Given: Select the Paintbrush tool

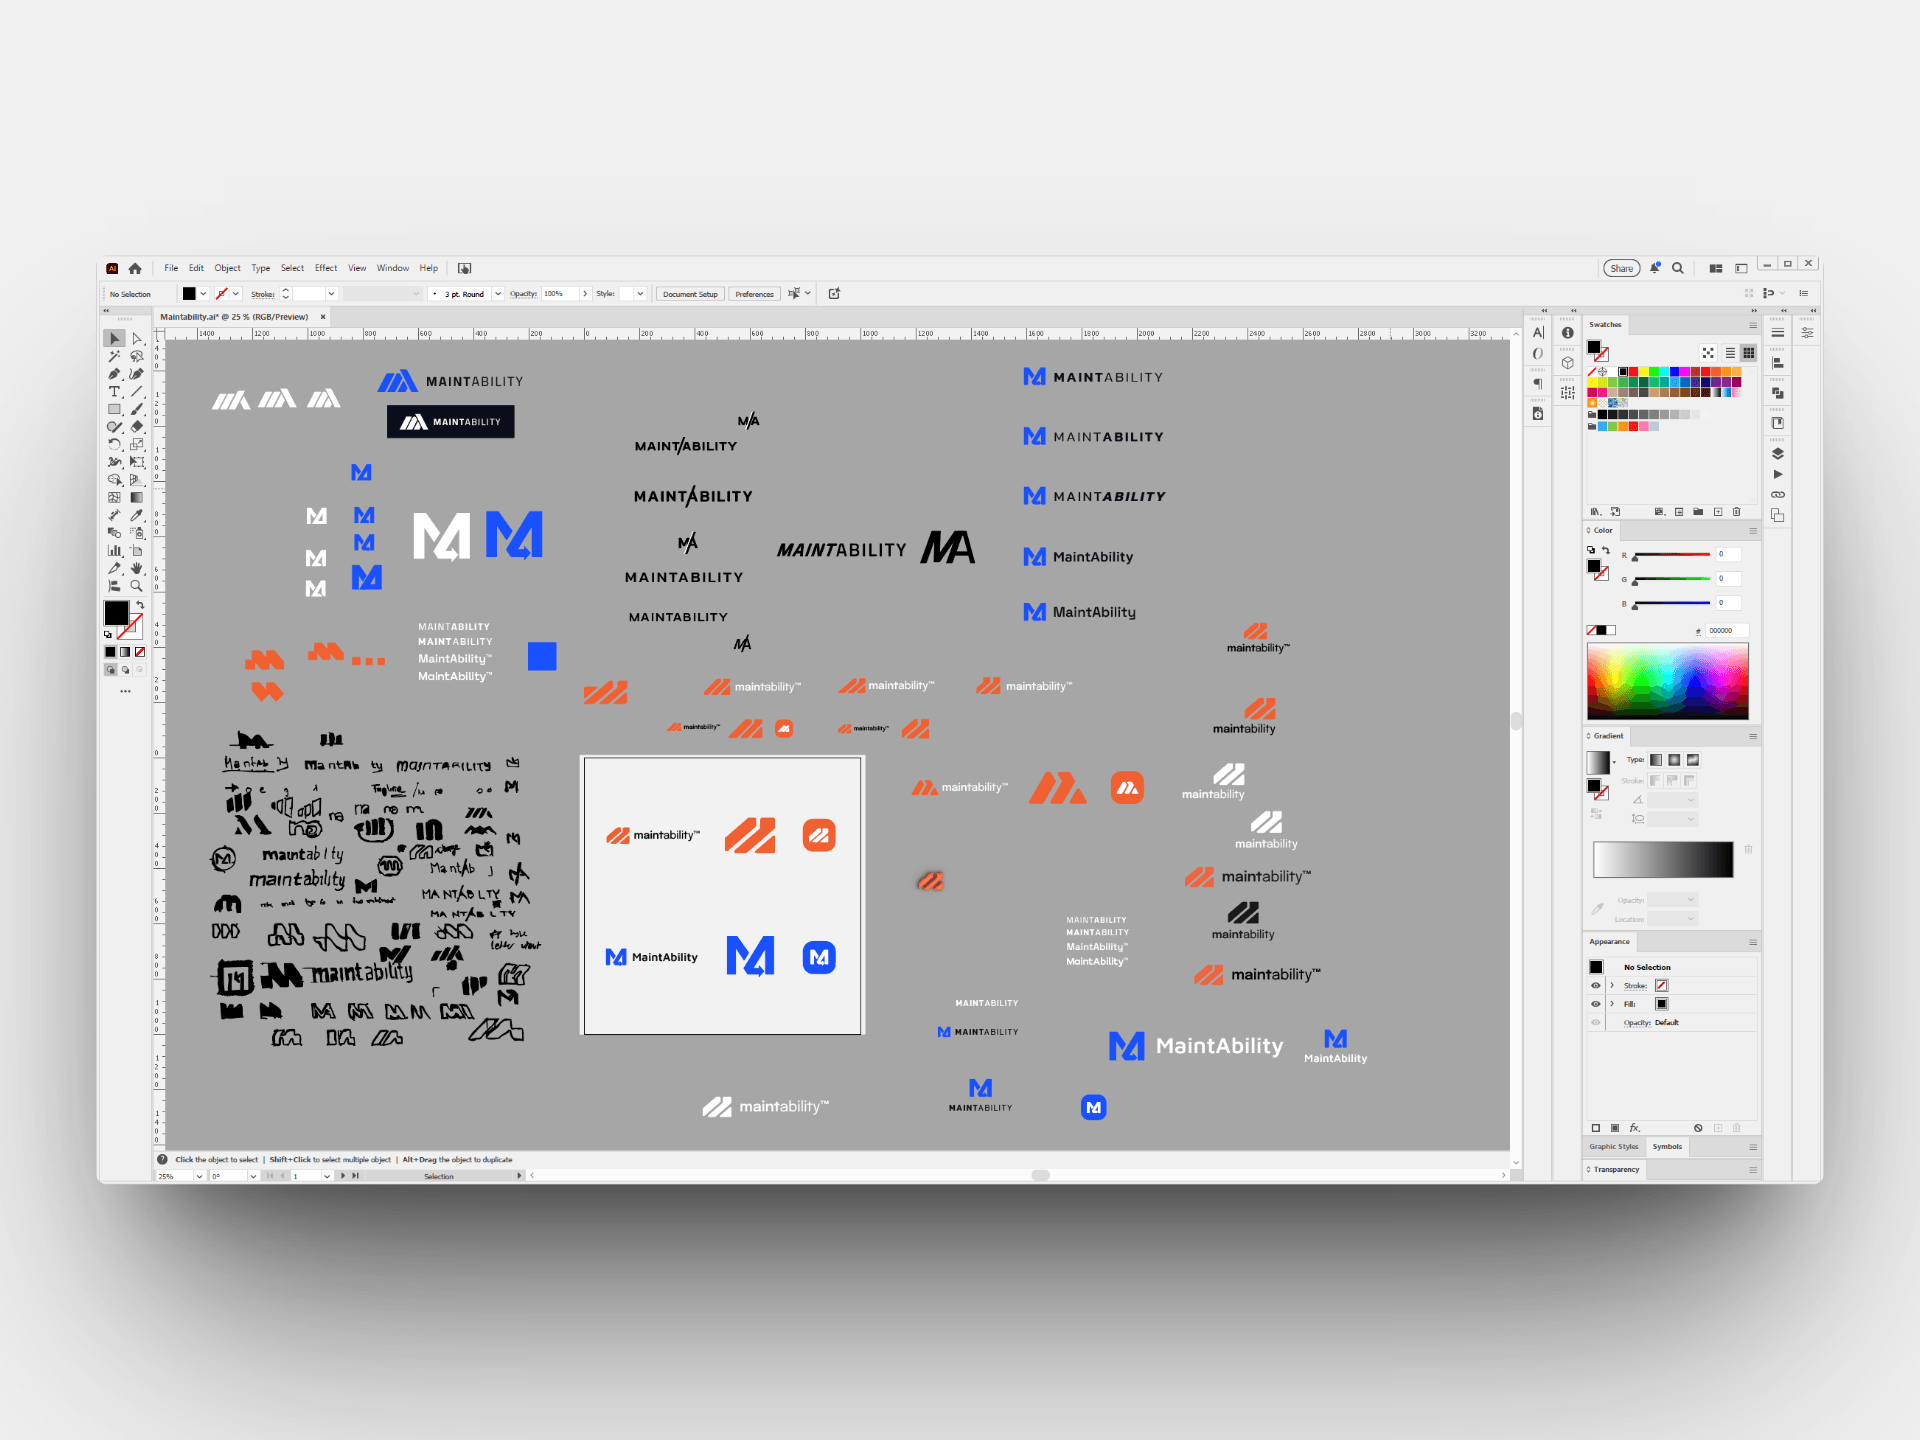Looking at the screenshot, I should [137, 409].
